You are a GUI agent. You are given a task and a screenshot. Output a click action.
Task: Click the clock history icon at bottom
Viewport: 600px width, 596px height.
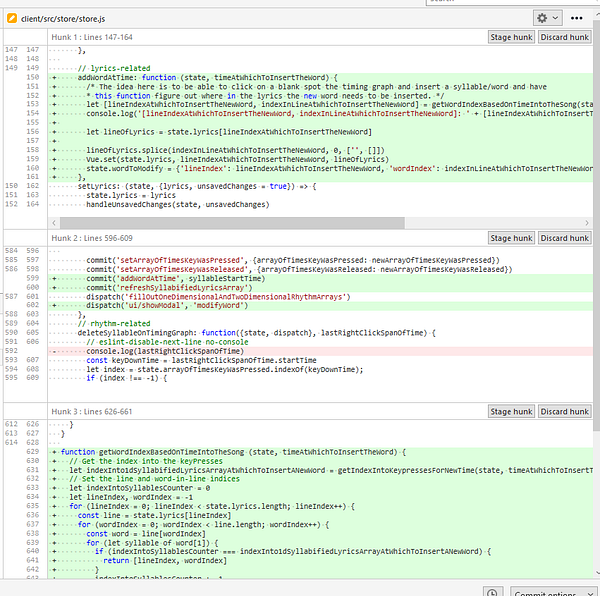pyautogui.click(x=491, y=592)
